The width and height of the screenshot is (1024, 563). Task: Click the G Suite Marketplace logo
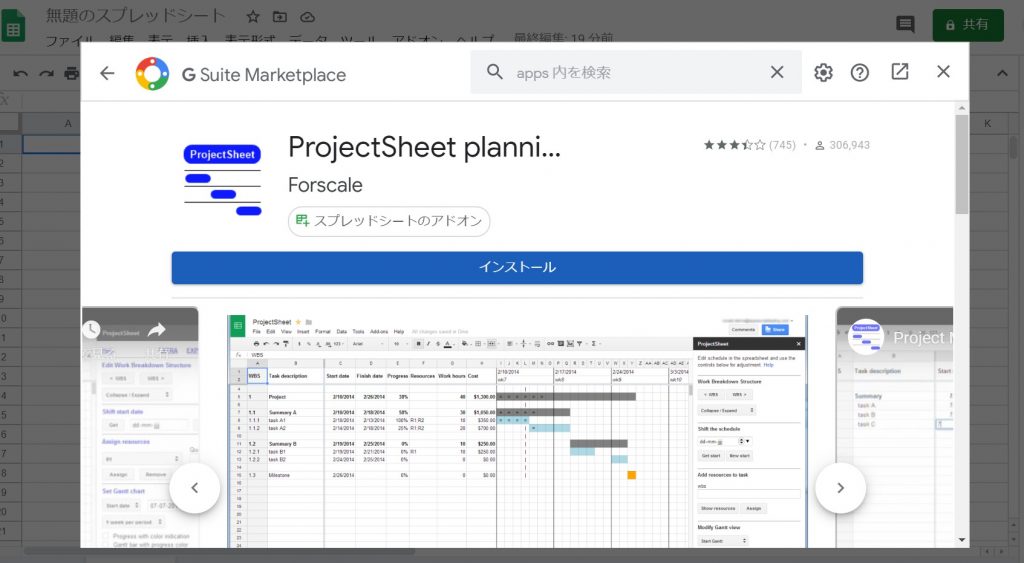(x=152, y=74)
